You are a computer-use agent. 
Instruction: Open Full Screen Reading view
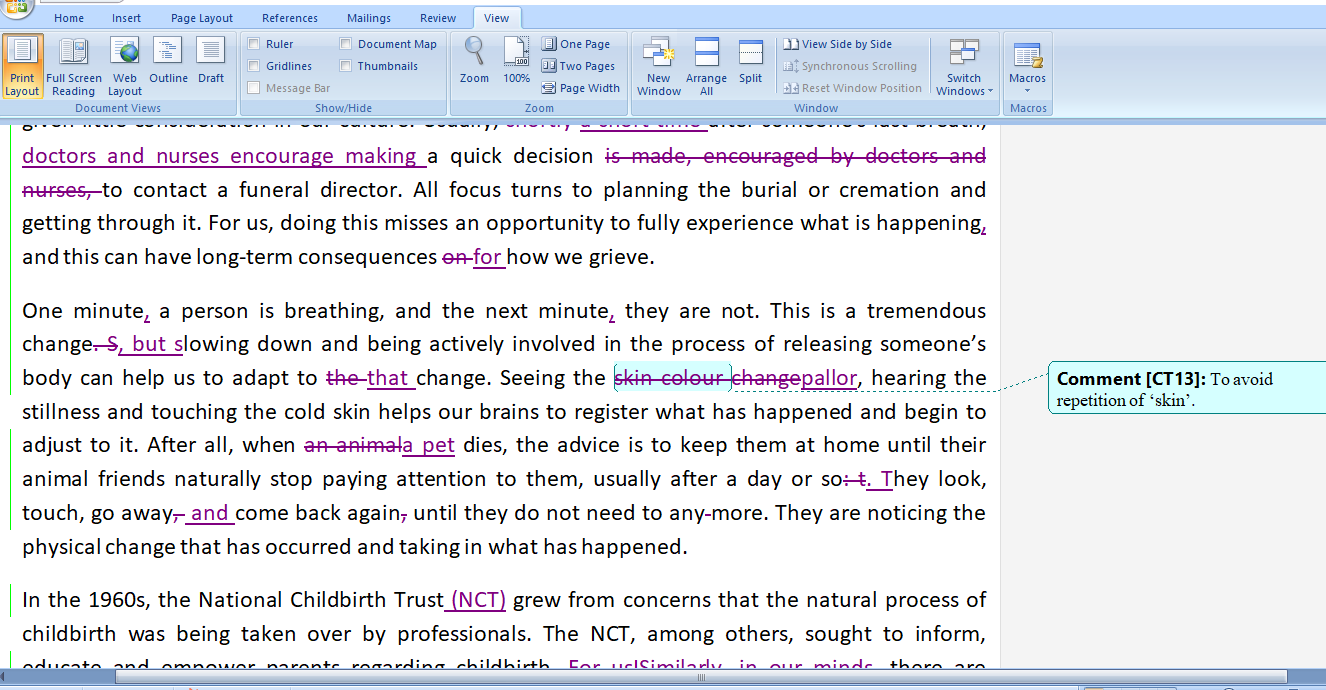[74, 66]
